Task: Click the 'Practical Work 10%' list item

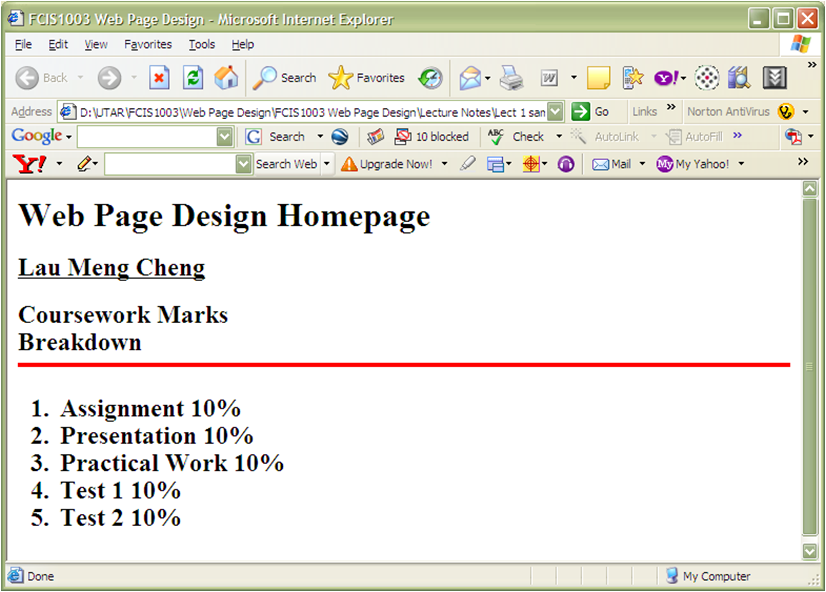Action: click(172, 463)
